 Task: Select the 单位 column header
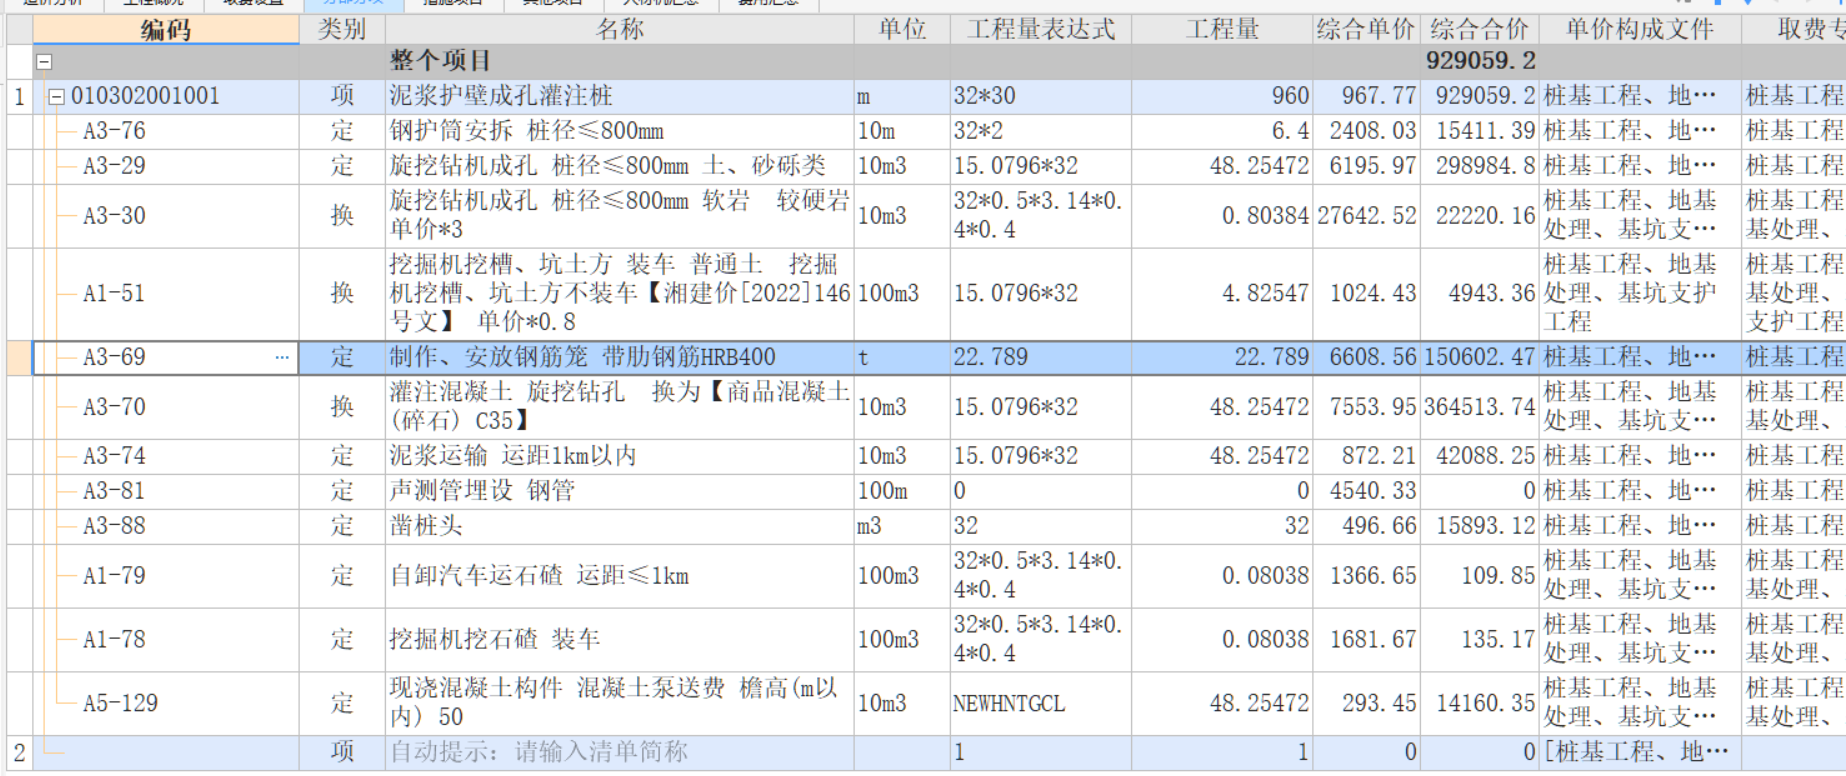click(902, 30)
